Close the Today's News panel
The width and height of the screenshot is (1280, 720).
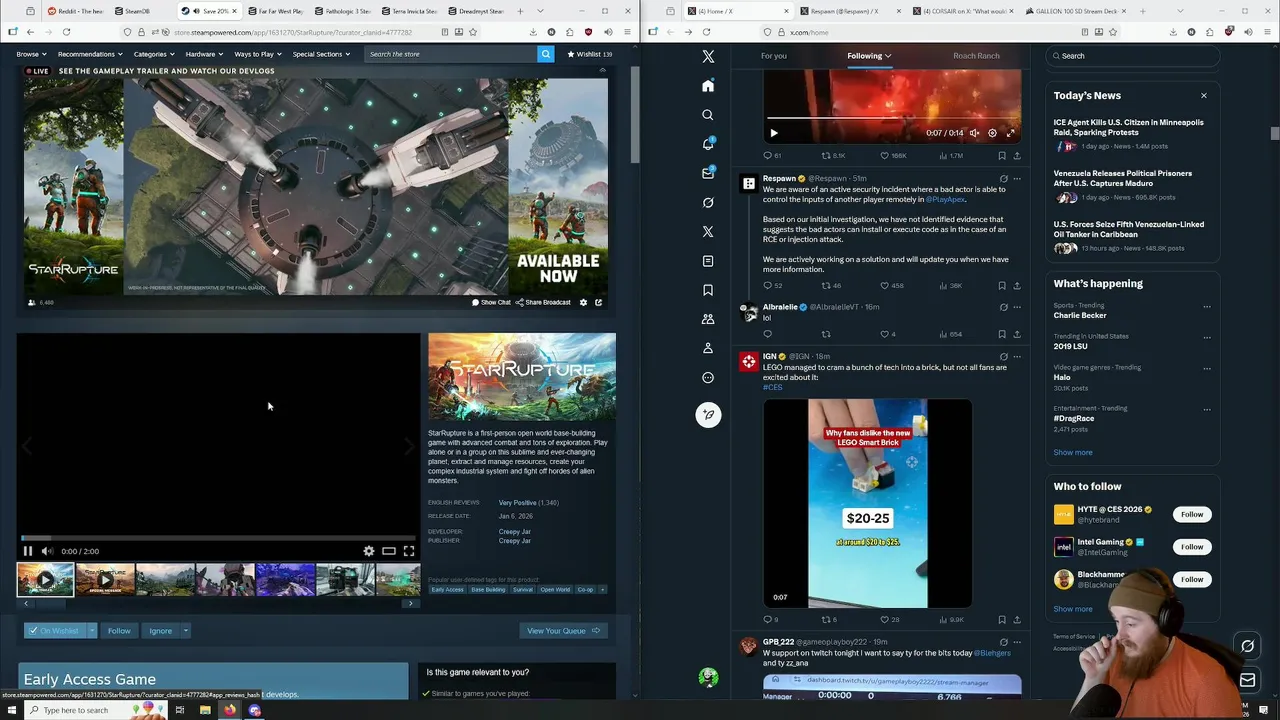(1204, 96)
